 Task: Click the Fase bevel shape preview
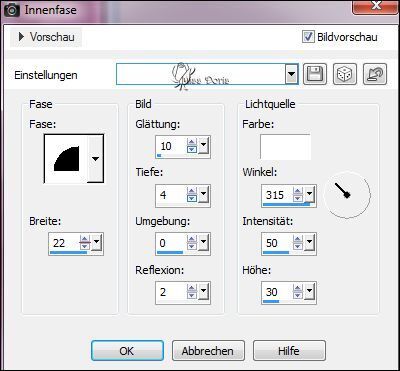[x=66, y=158]
